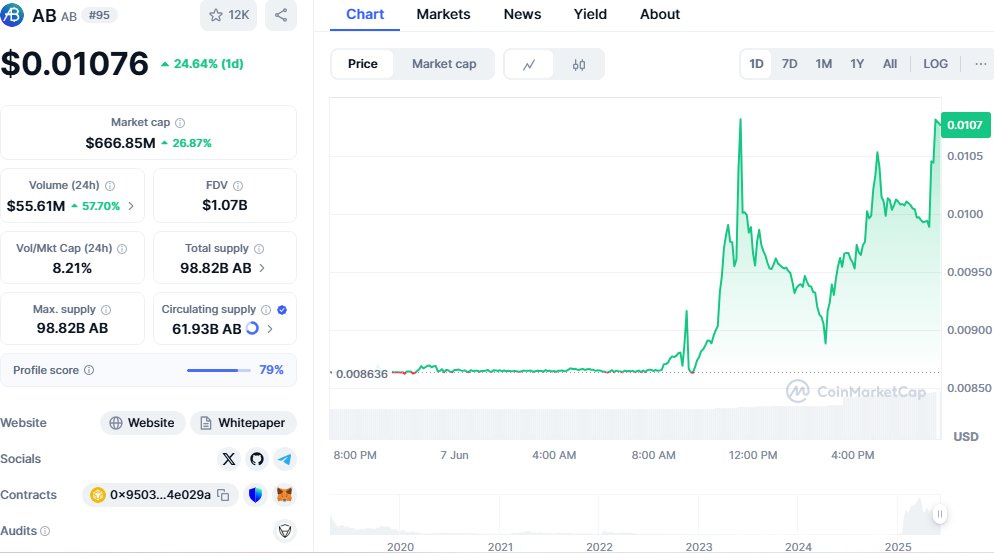Image resolution: width=994 pixels, height=553 pixels.
Task: Switch to candlestick chart view
Action: 579,64
